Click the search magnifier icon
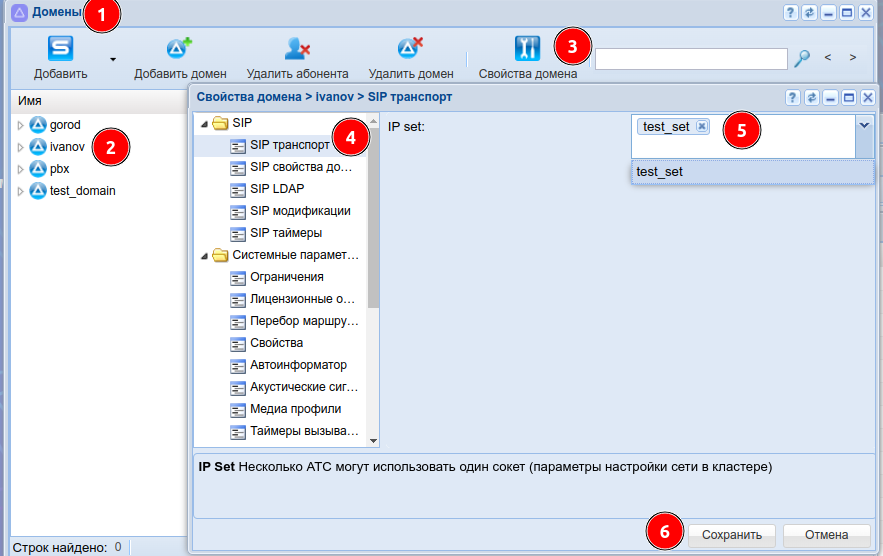This screenshot has width=883, height=556. click(x=802, y=58)
